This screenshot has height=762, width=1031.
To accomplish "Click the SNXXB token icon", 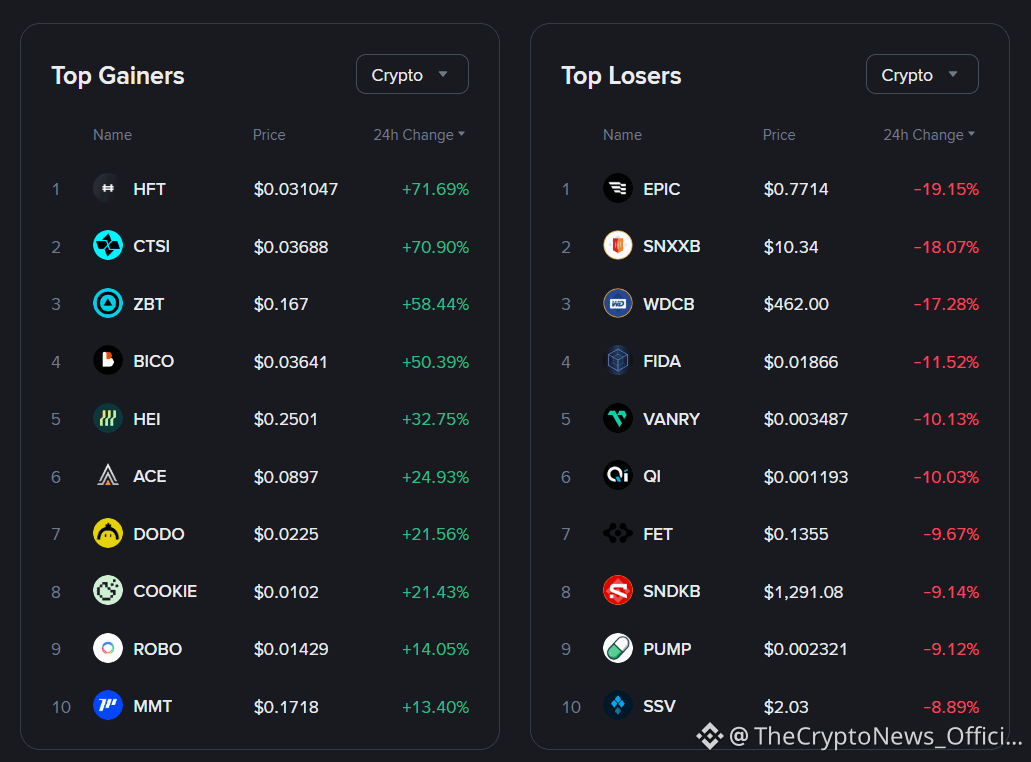I will click(617, 246).
